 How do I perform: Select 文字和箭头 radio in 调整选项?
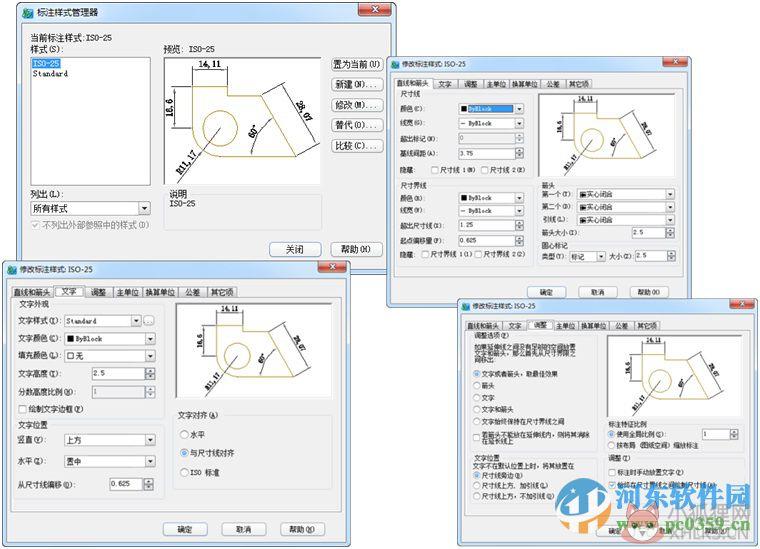477,409
